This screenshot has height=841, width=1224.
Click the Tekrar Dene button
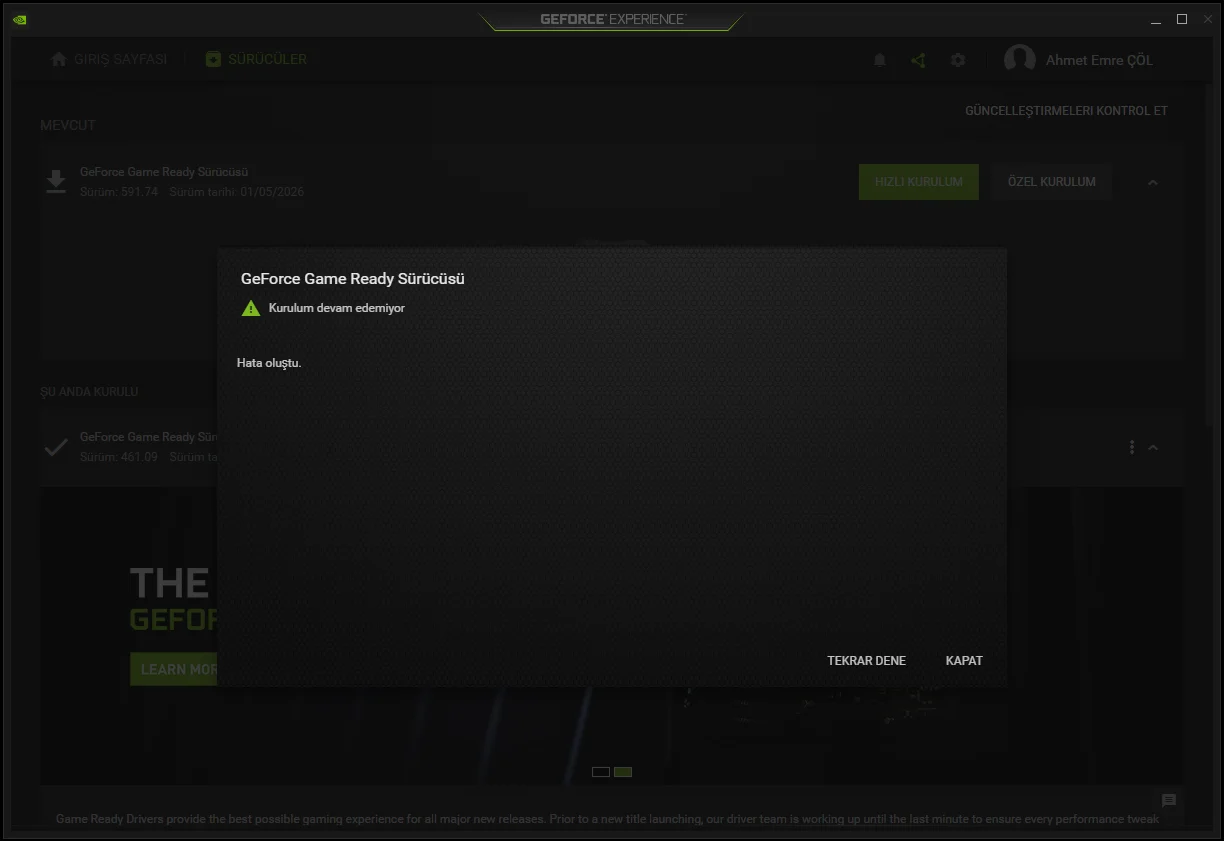[x=866, y=661]
